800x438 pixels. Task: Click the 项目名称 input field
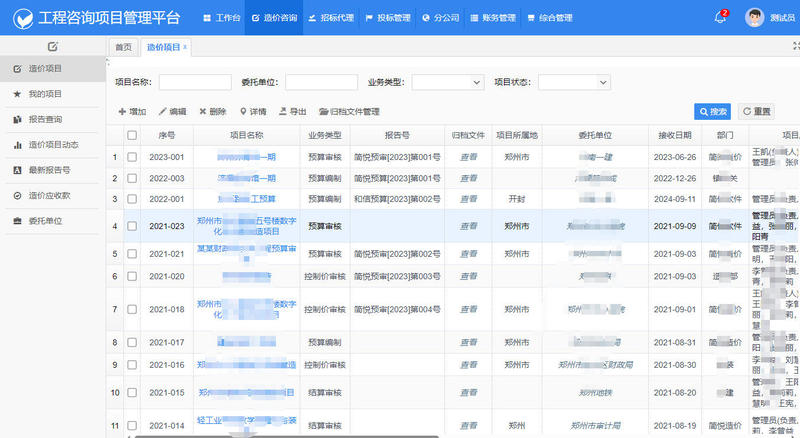pos(195,83)
